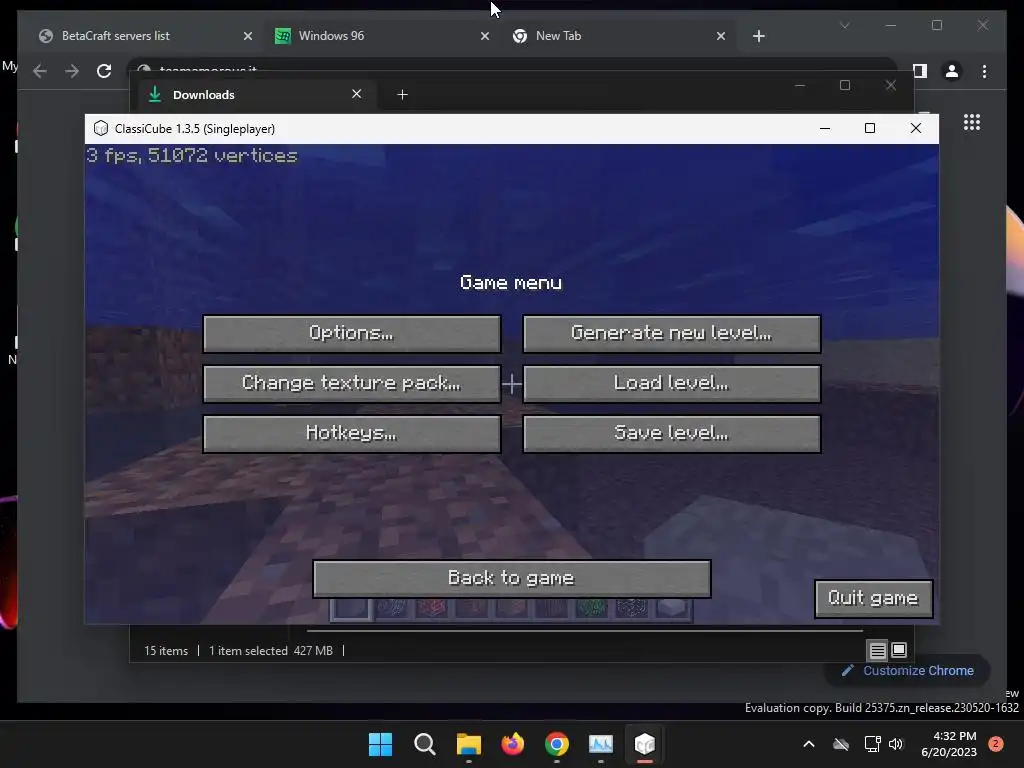Viewport: 1024px width, 768px height.
Task: Close the BetaCraft servers list tab
Action: point(248,37)
